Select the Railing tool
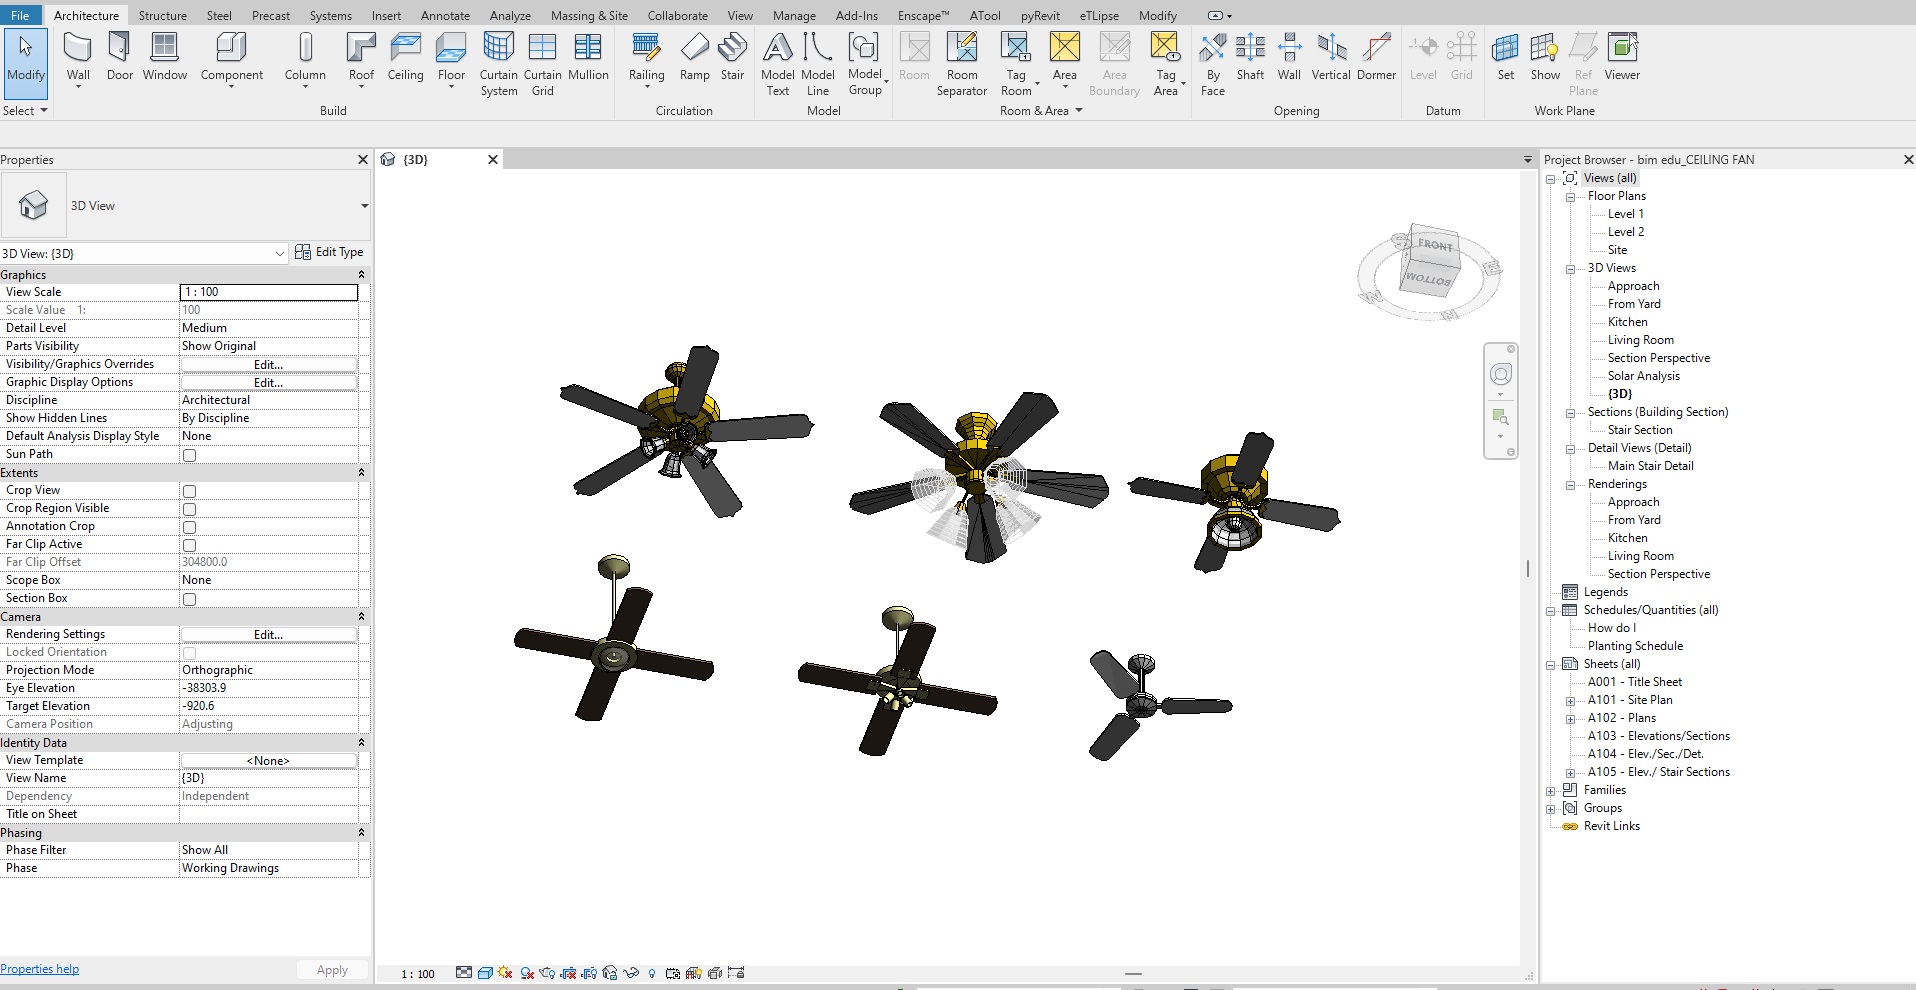The image size is (1916, 990). (646, 56)
